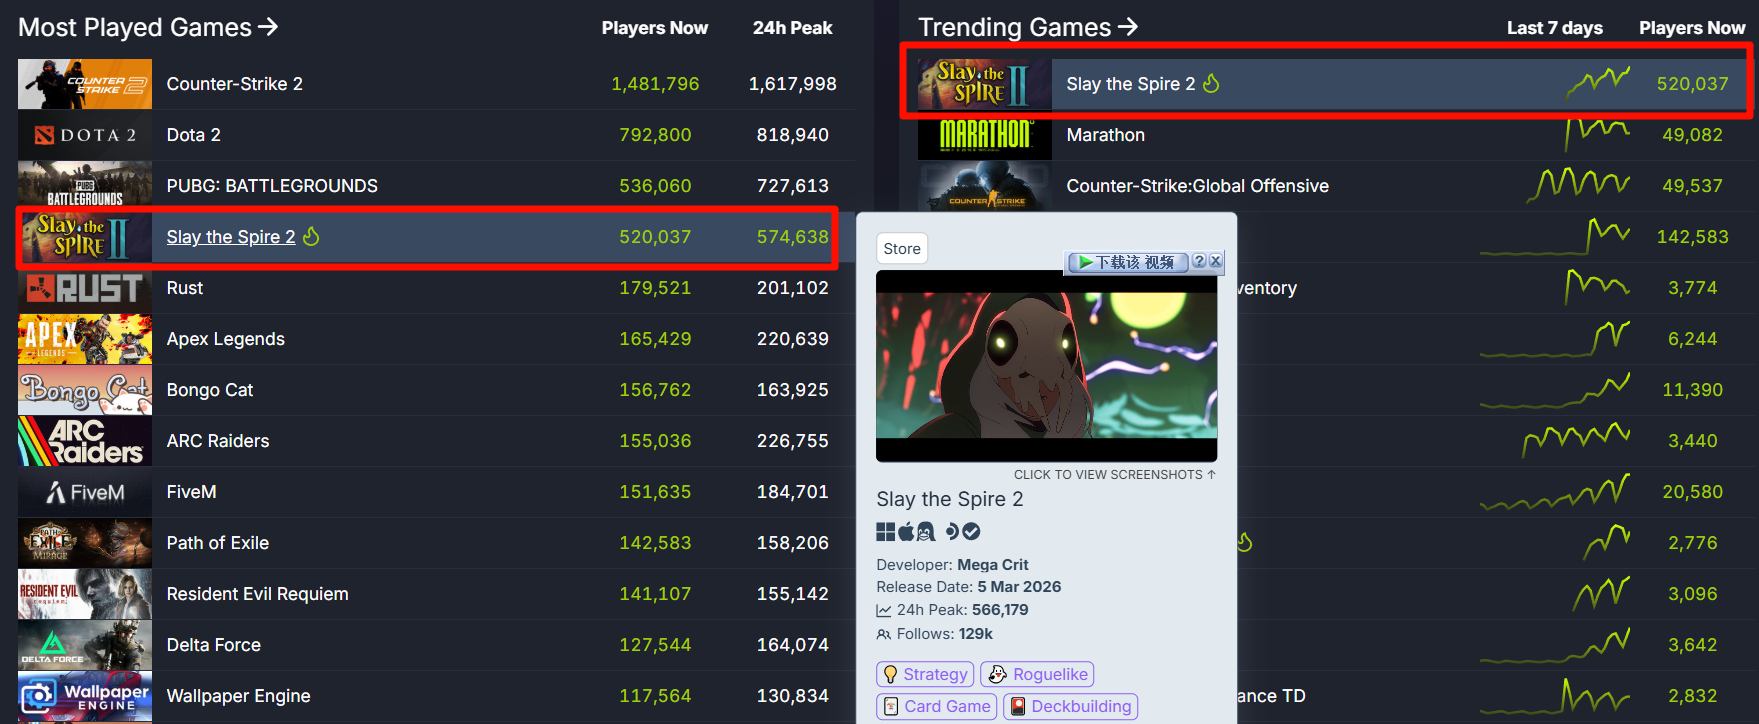Click the Store button in popup

coord(902,249)
